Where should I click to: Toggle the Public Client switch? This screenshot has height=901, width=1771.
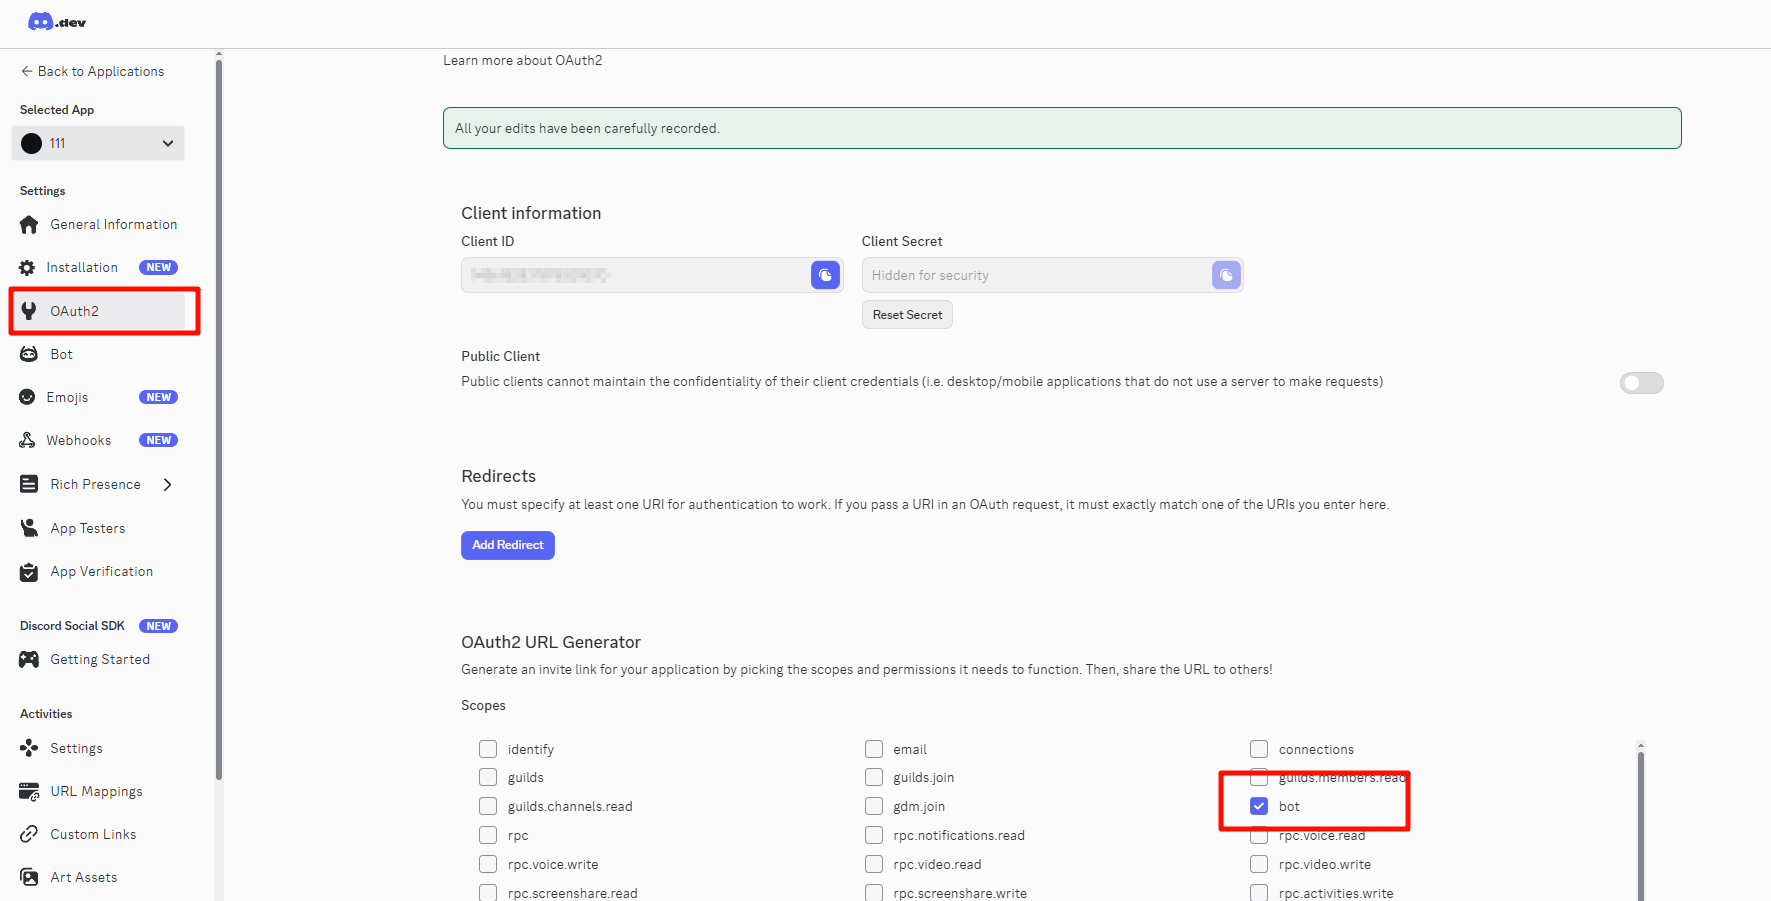pyautogui.click(x=1641, y=383)
